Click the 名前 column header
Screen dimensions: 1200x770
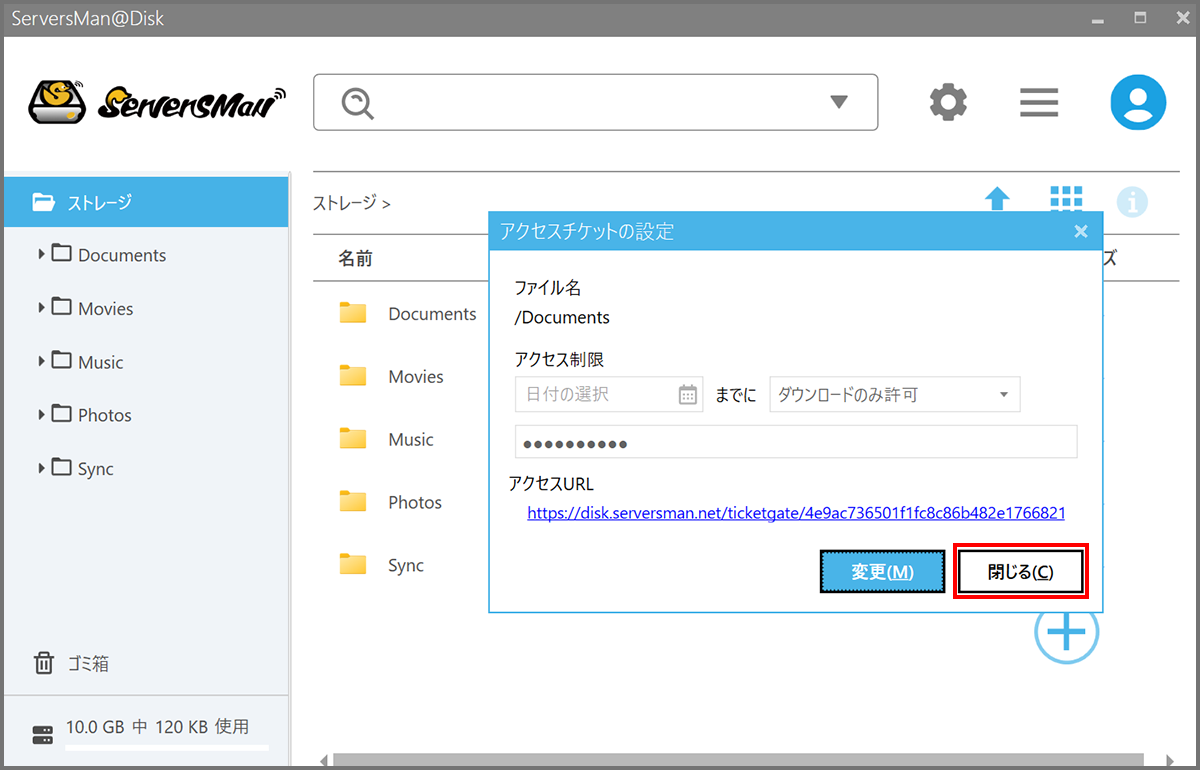pyautogui.click(x=355, y=259)
